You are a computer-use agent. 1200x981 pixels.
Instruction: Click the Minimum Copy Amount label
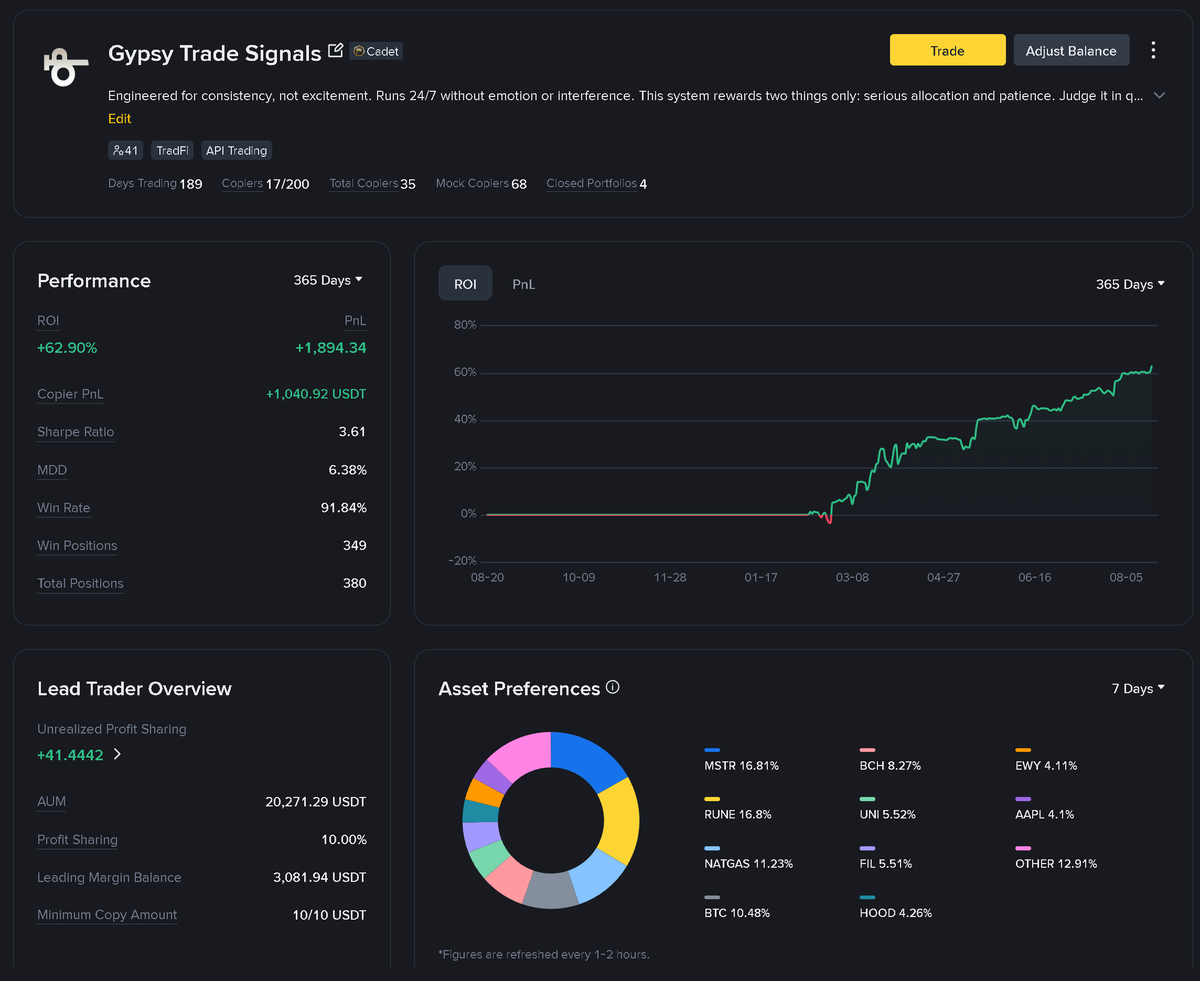click(107, 915)
